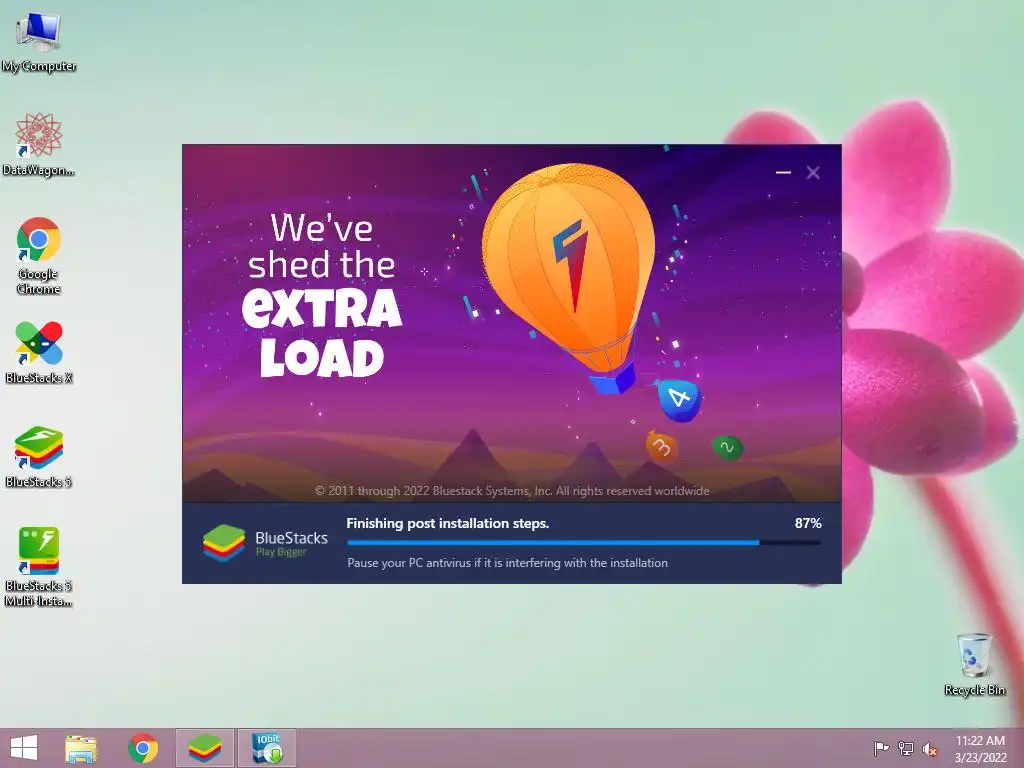Open the Windows Start button
1024x768 pixels.
click(24, 748)
